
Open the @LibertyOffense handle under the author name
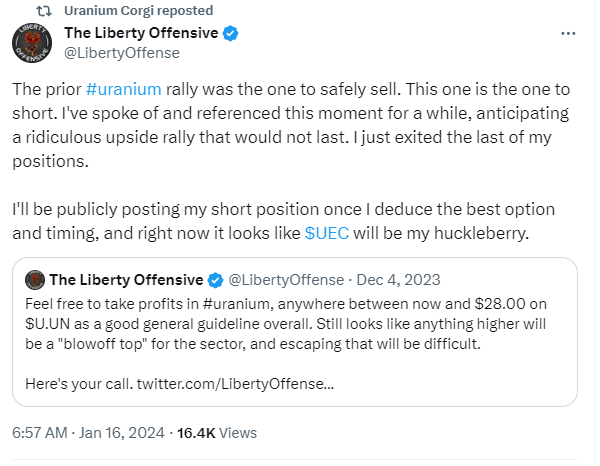coord(122,53)
